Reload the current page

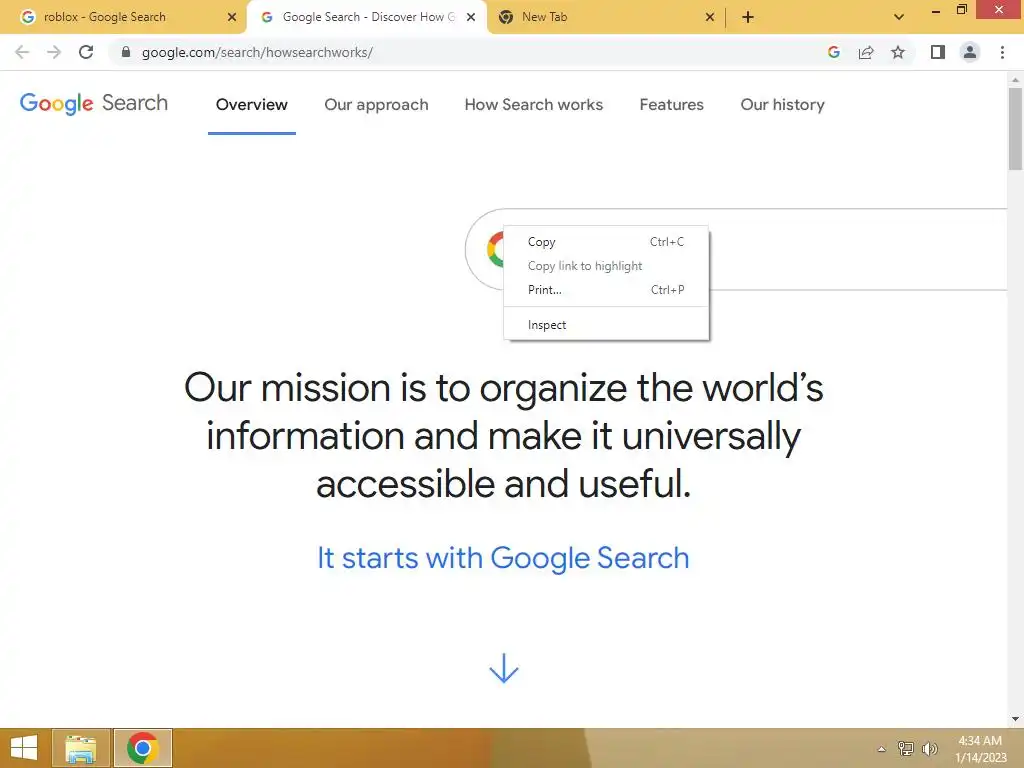86,52
